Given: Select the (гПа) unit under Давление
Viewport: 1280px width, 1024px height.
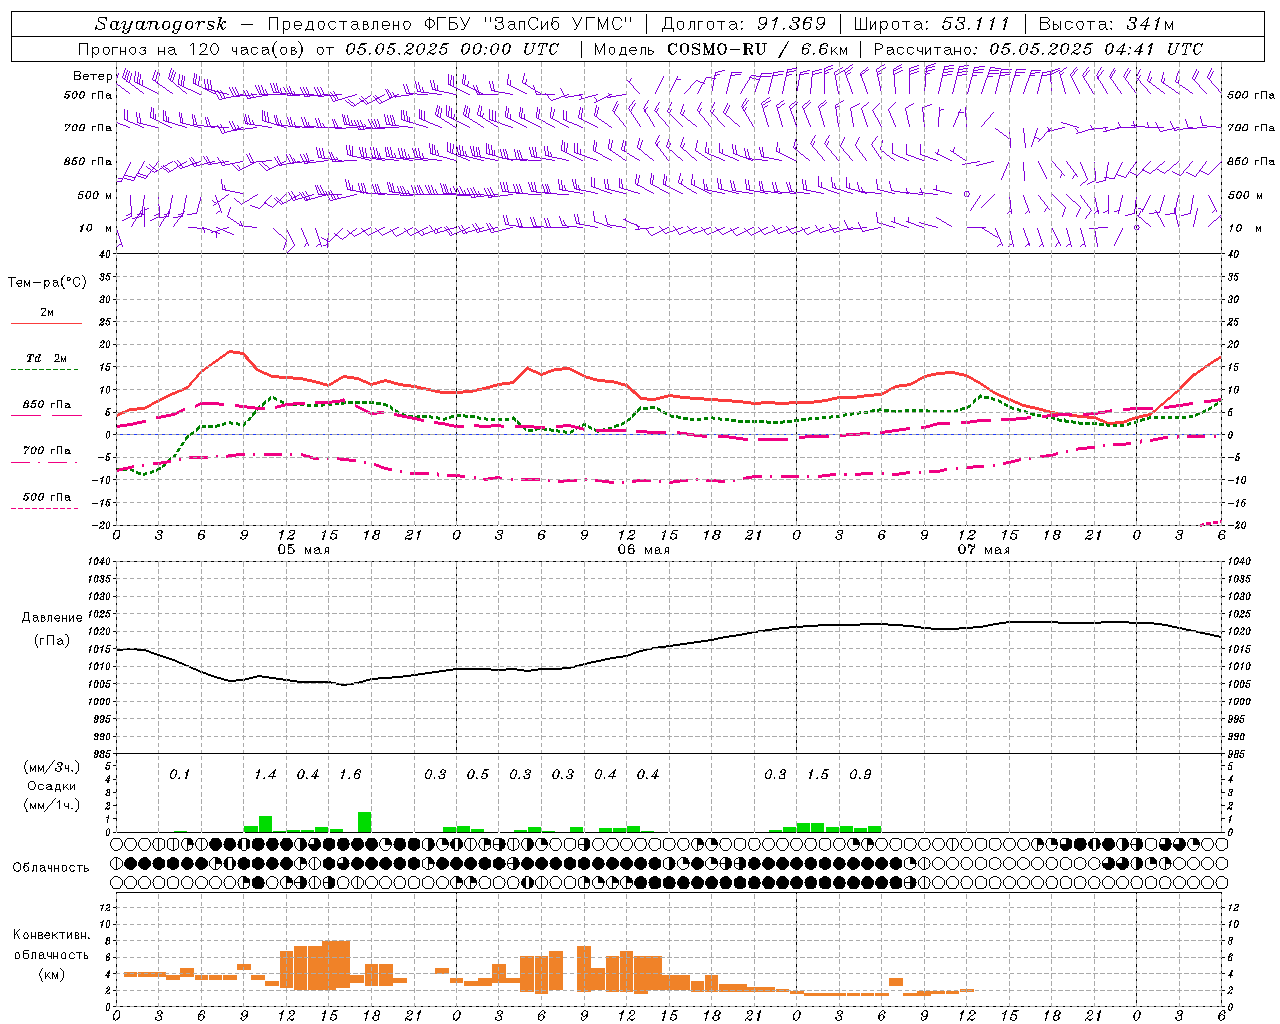Looking at the screenshot, I should point(51,641).
